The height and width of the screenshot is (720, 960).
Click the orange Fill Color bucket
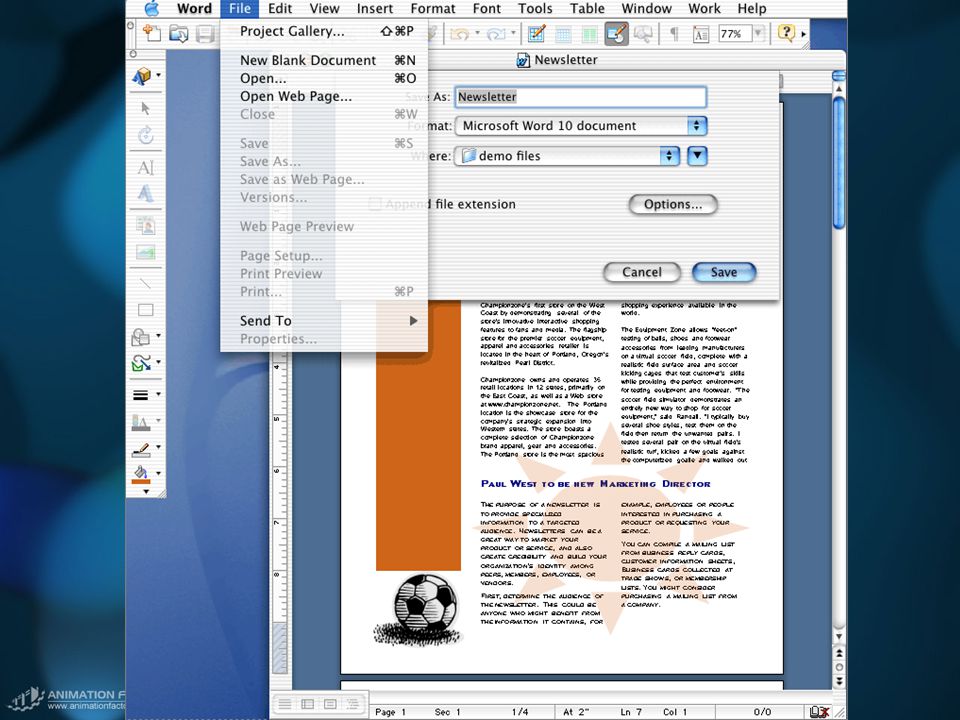point(141,475)
